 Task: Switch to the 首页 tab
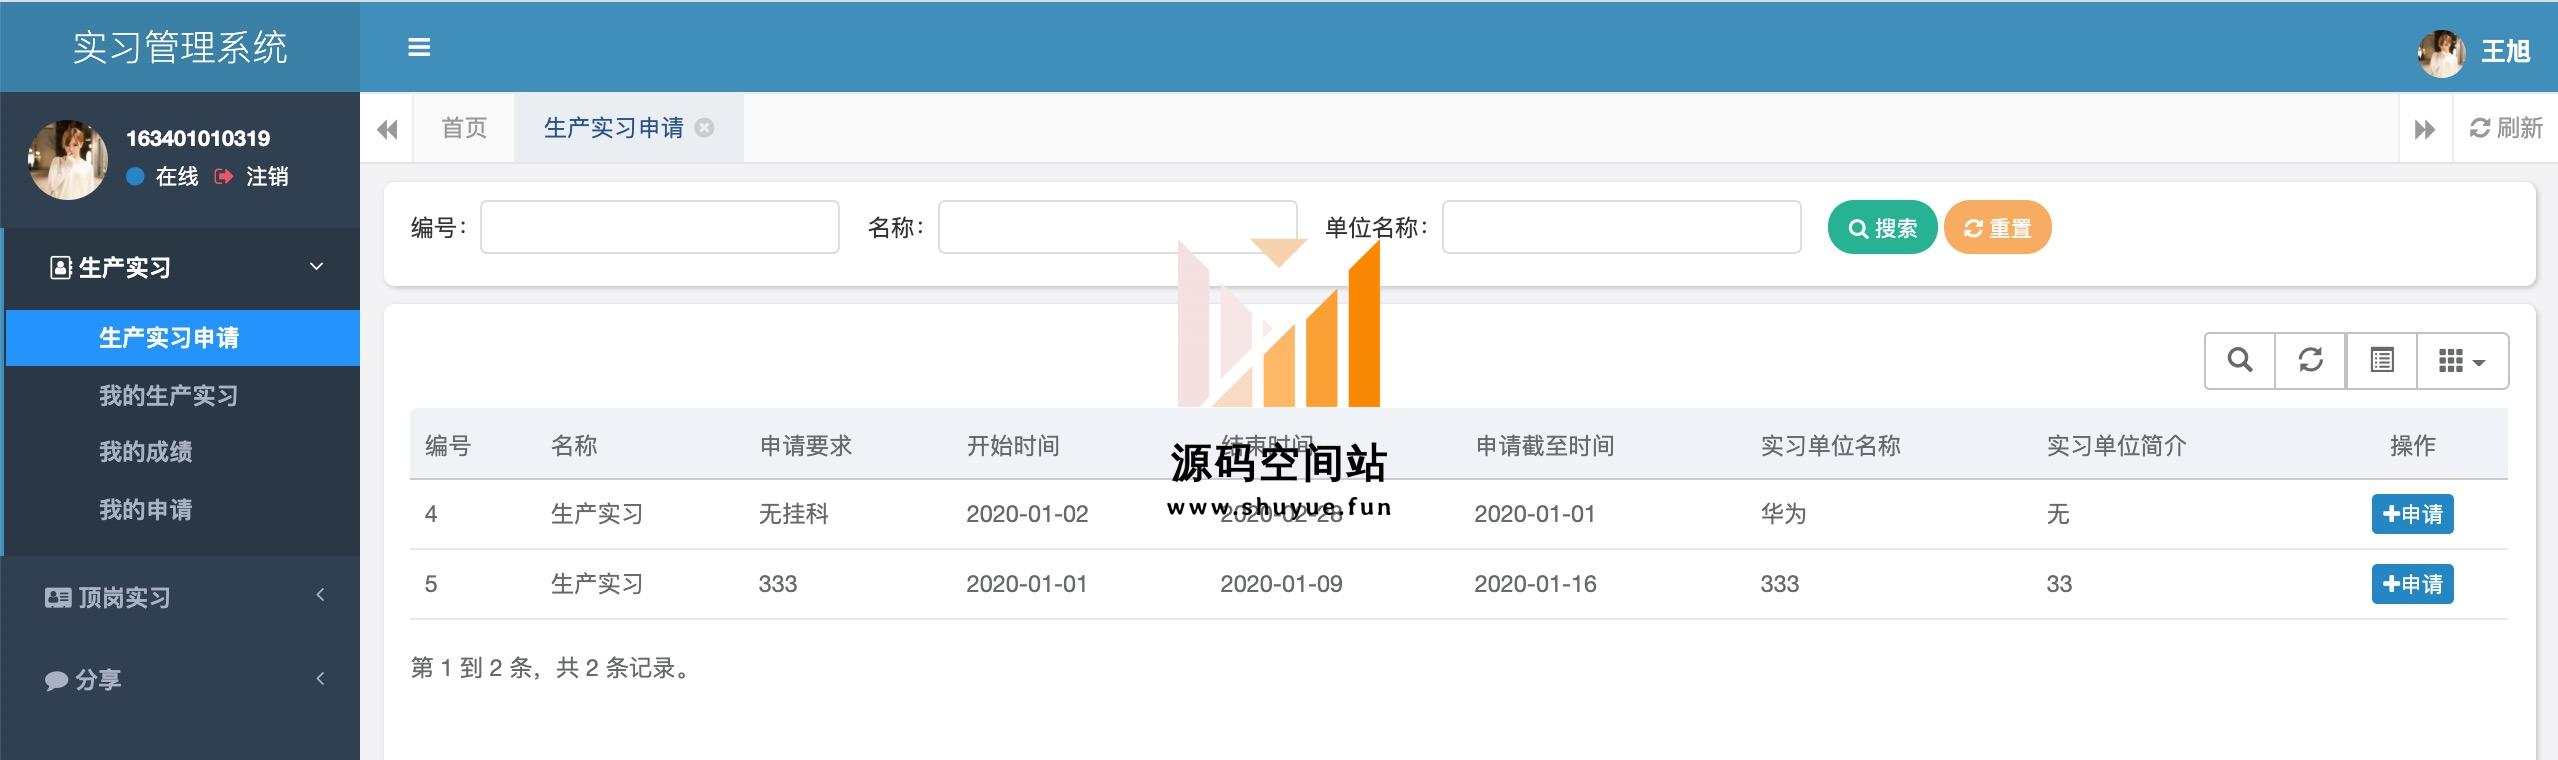[x=464, y=128]
